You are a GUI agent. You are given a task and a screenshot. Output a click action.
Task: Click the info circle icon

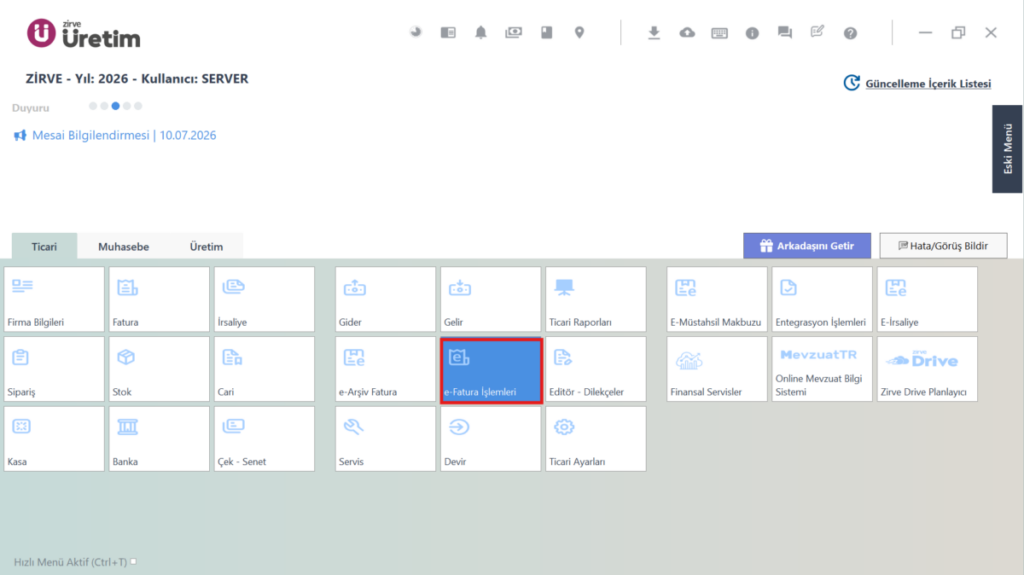click(x=752, y=33)
